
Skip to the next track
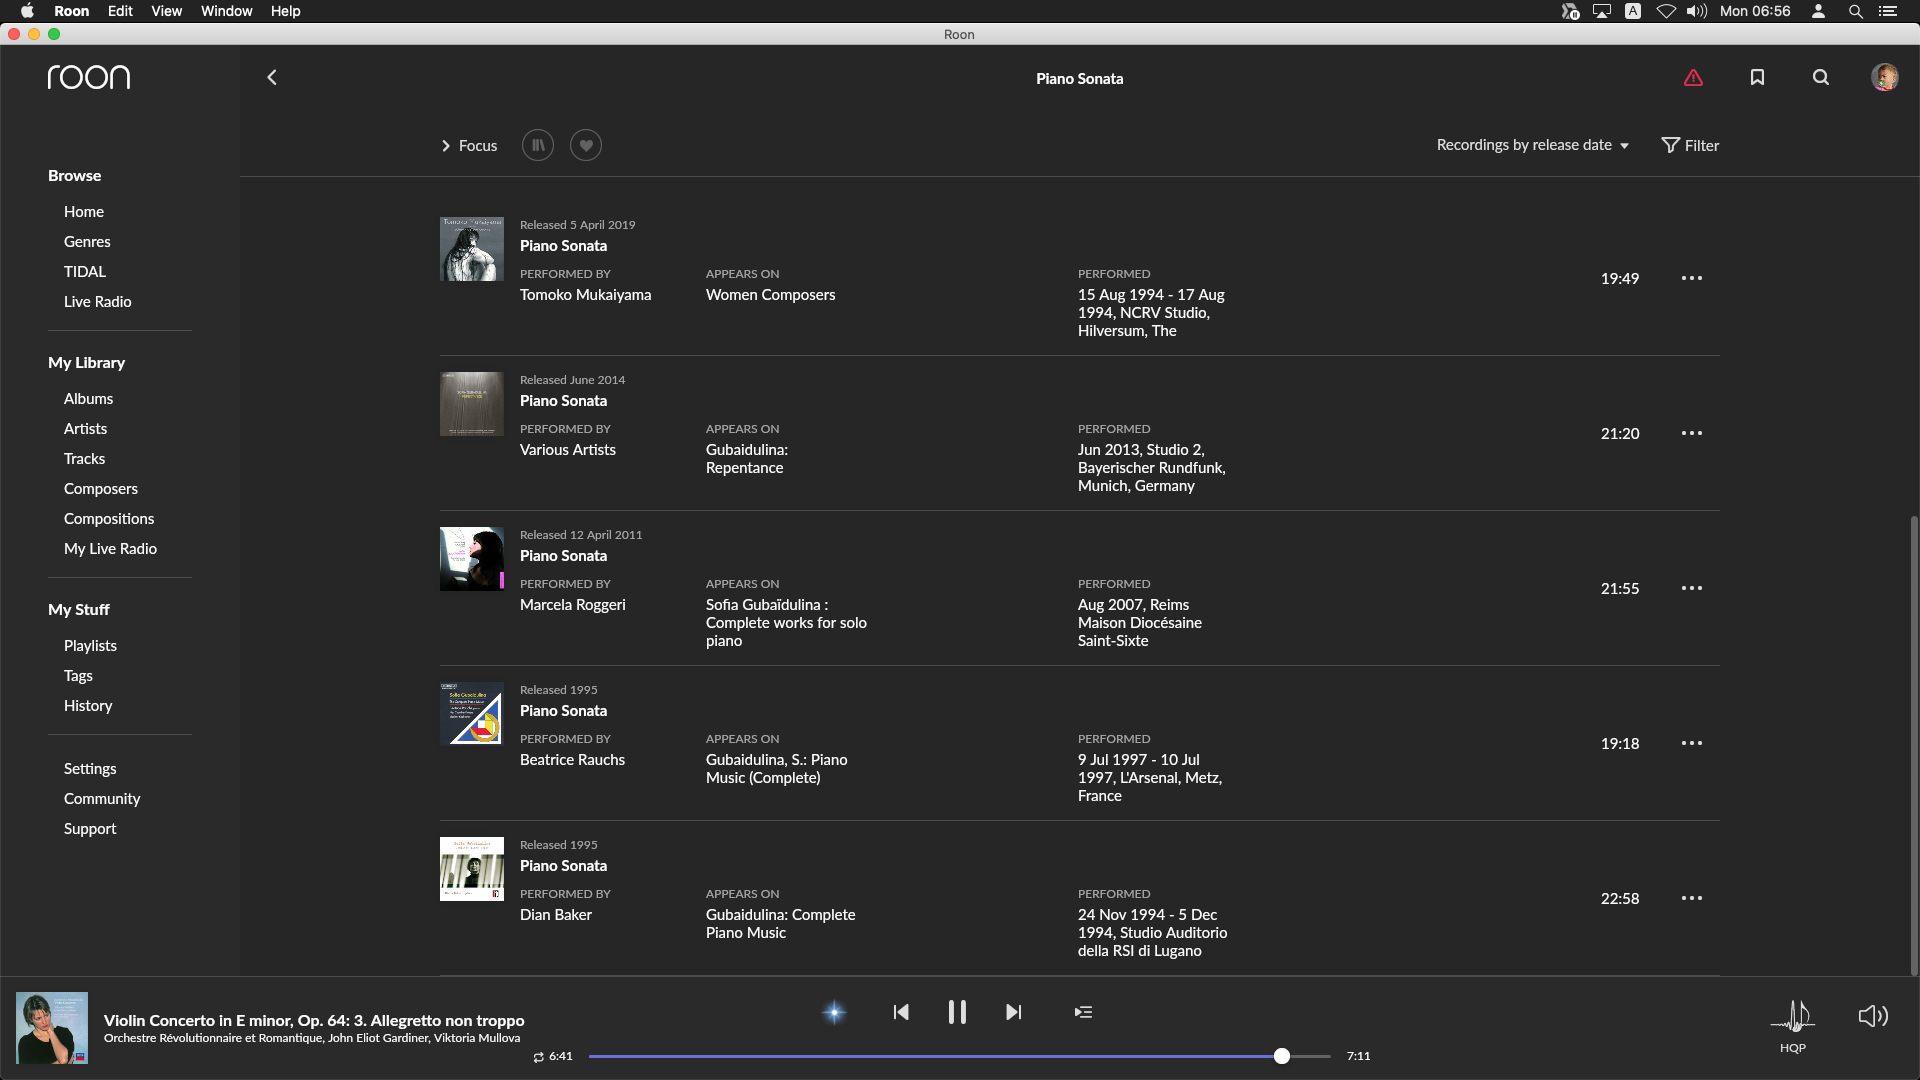point(1013,1012)
